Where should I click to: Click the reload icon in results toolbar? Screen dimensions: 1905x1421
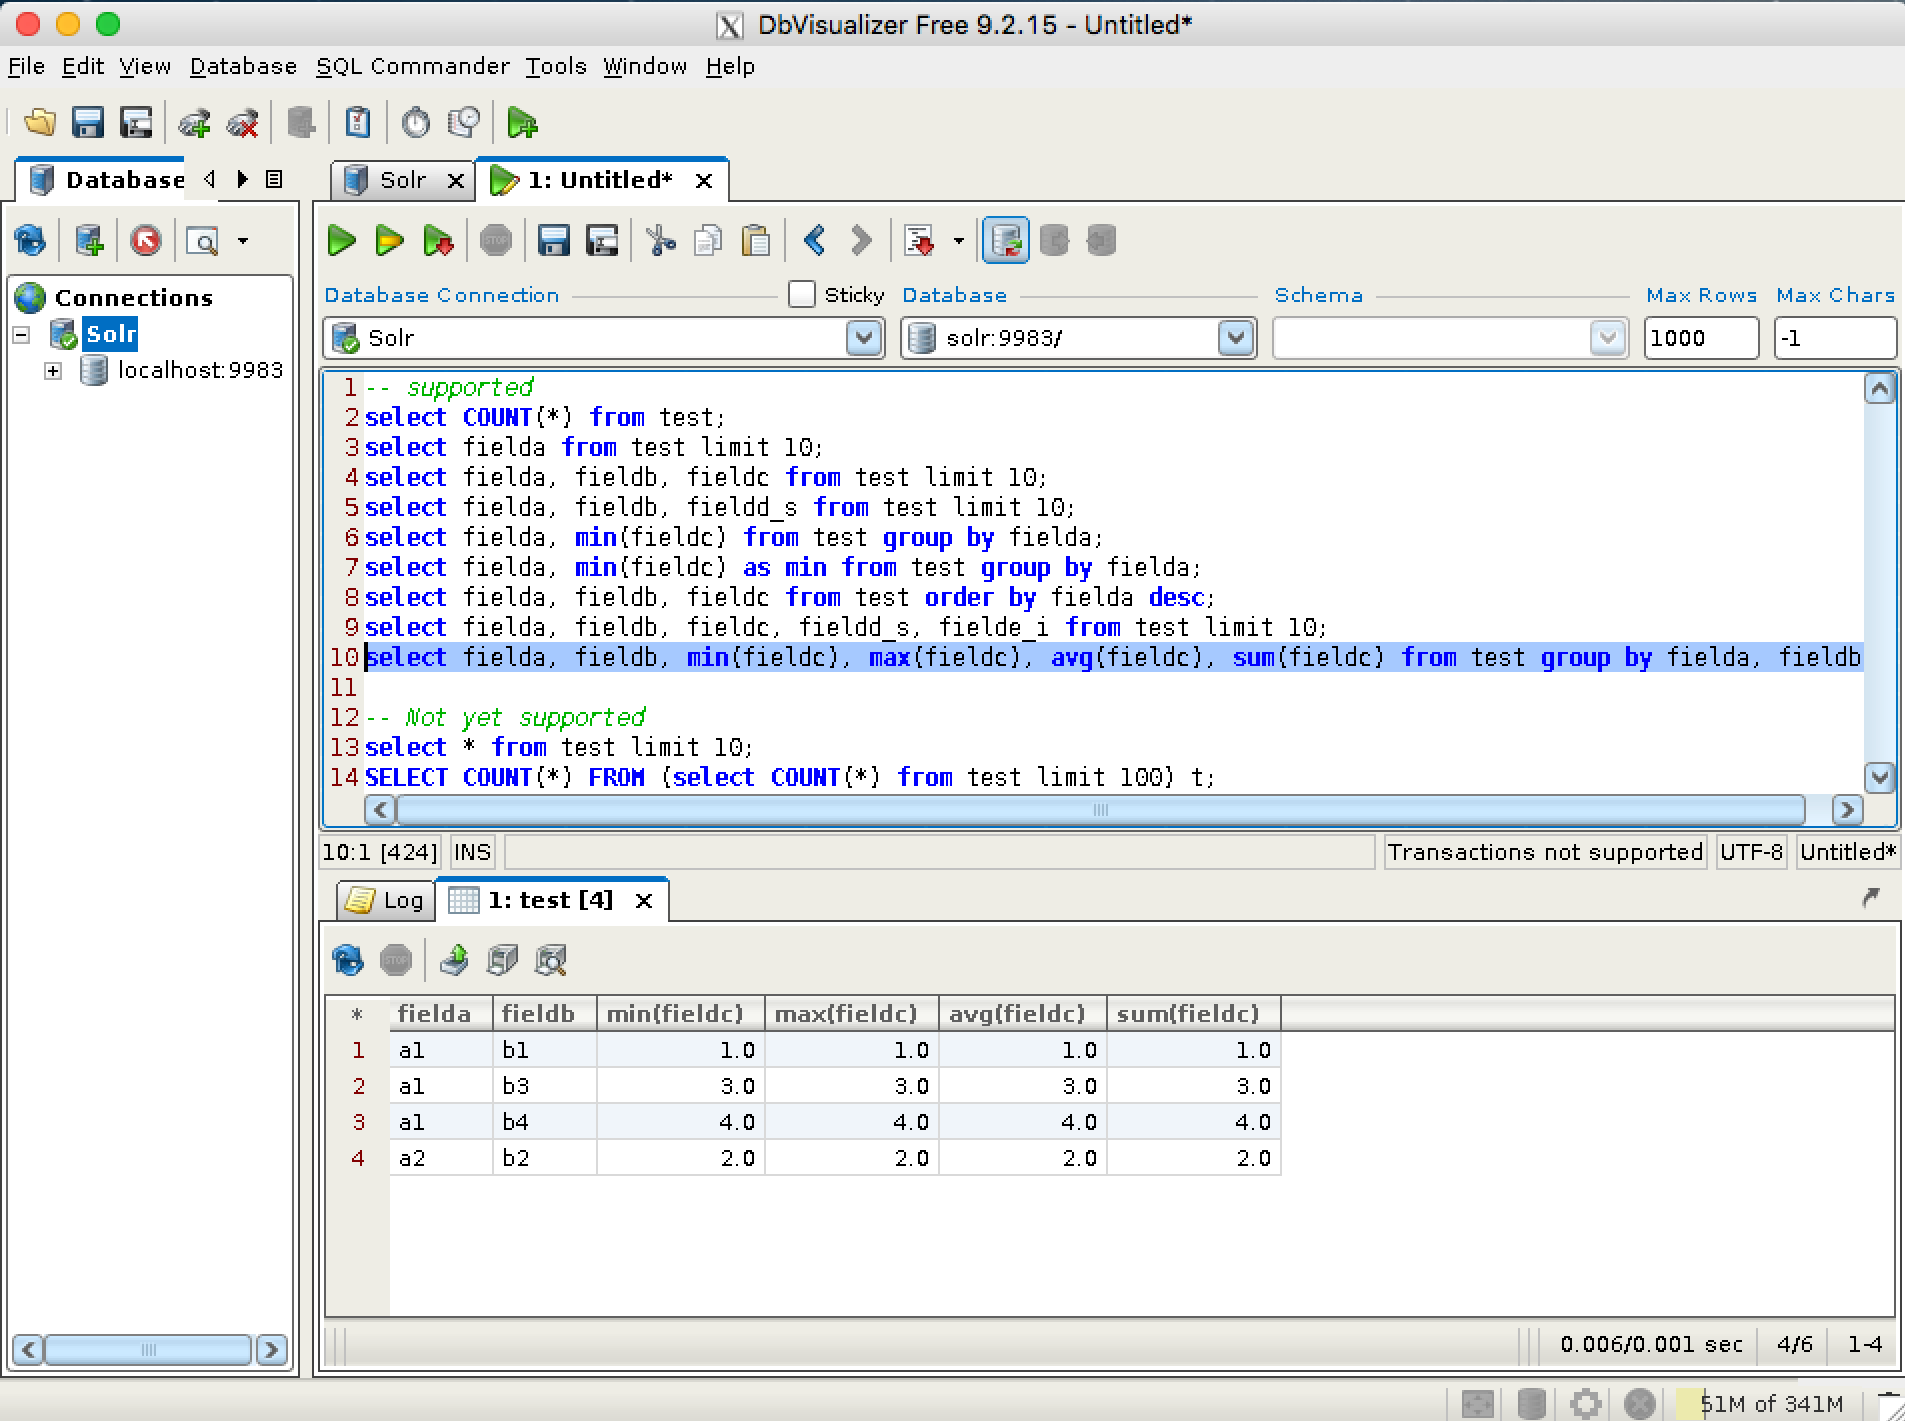tap(348, 960)
